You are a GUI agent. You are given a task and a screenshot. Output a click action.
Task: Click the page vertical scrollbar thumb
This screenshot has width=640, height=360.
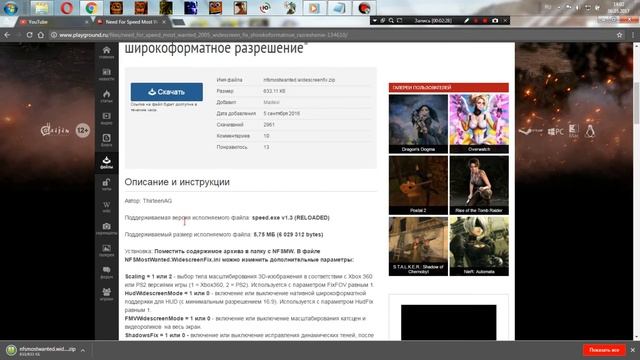[636, 102]
